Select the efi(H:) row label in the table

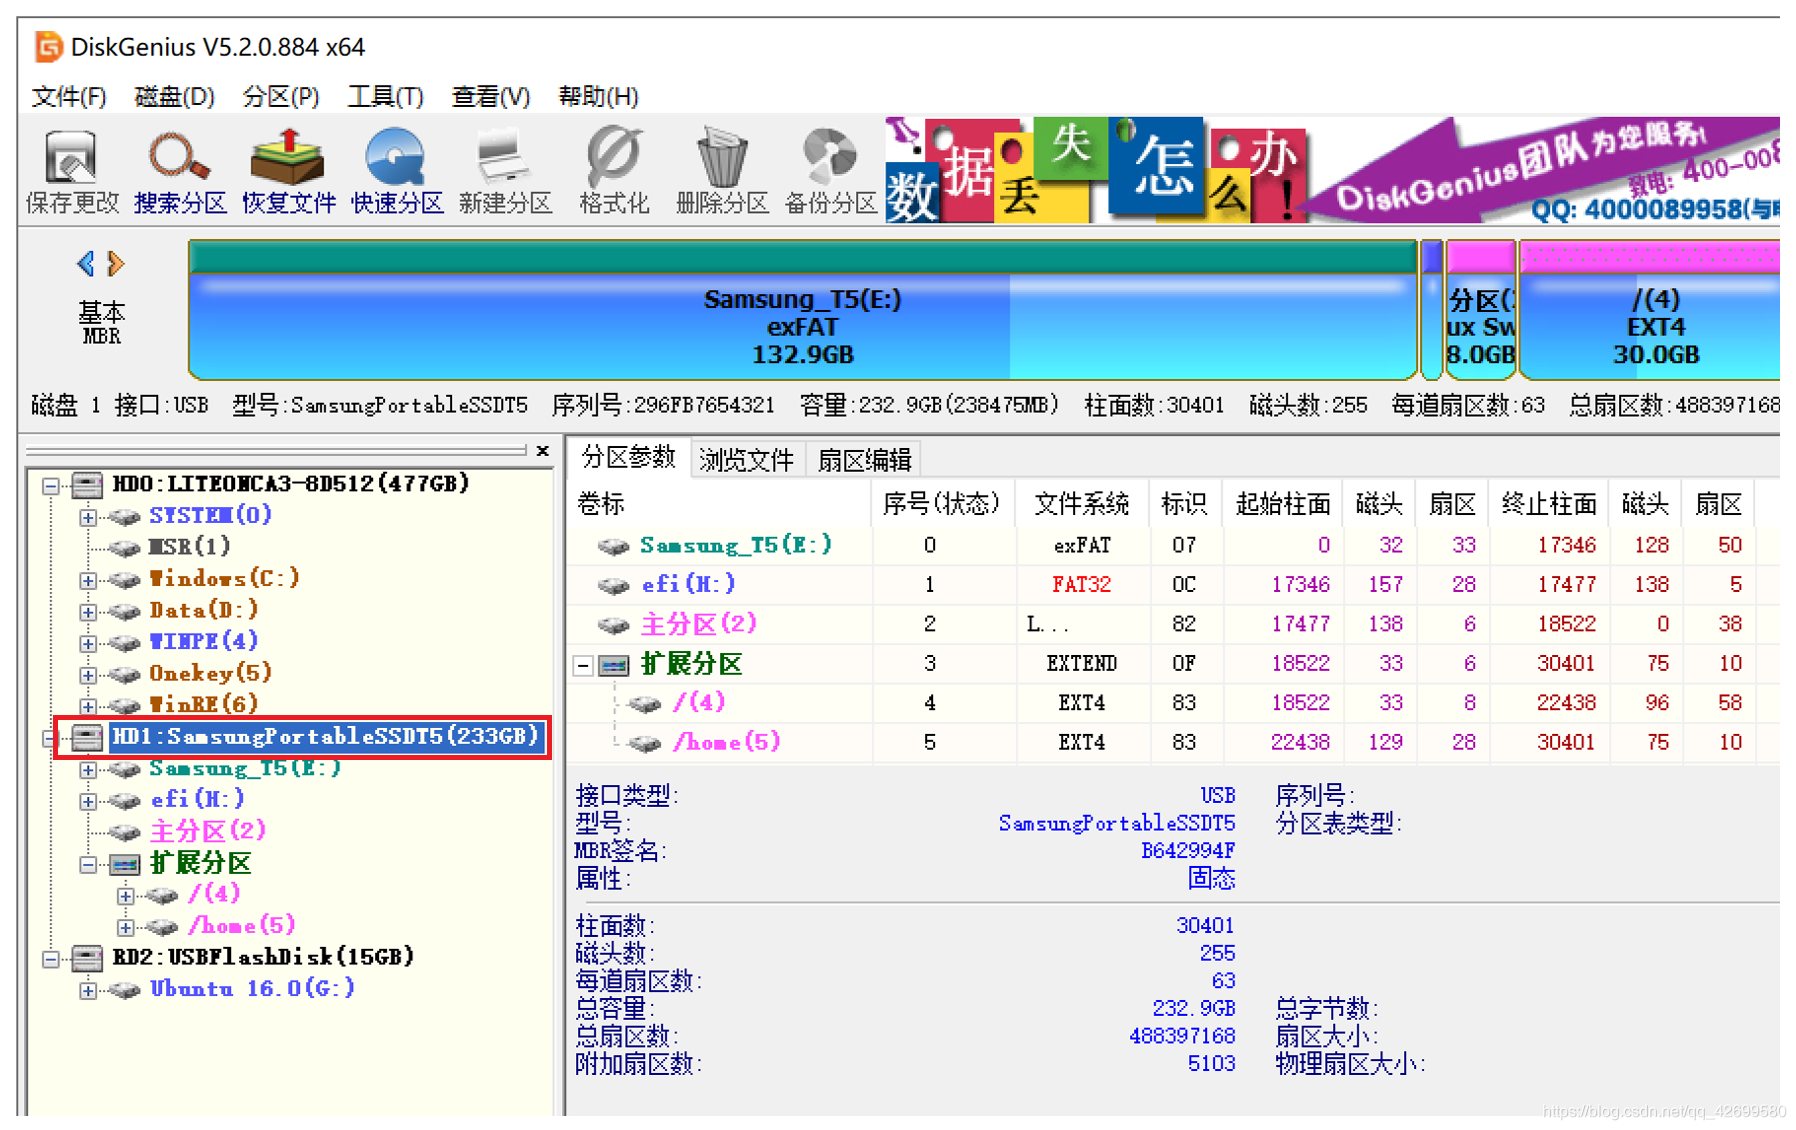[x=688, y=584]
